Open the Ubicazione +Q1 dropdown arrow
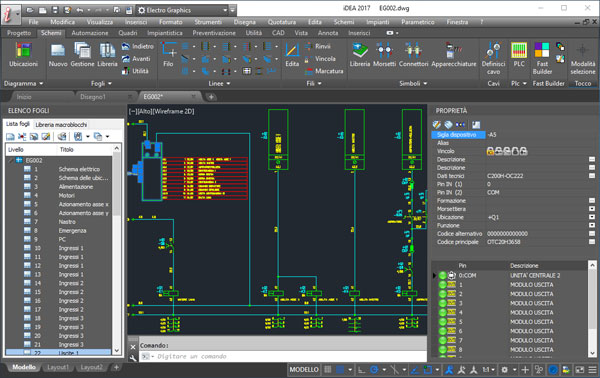600x378 pixels. click(592, 217)
